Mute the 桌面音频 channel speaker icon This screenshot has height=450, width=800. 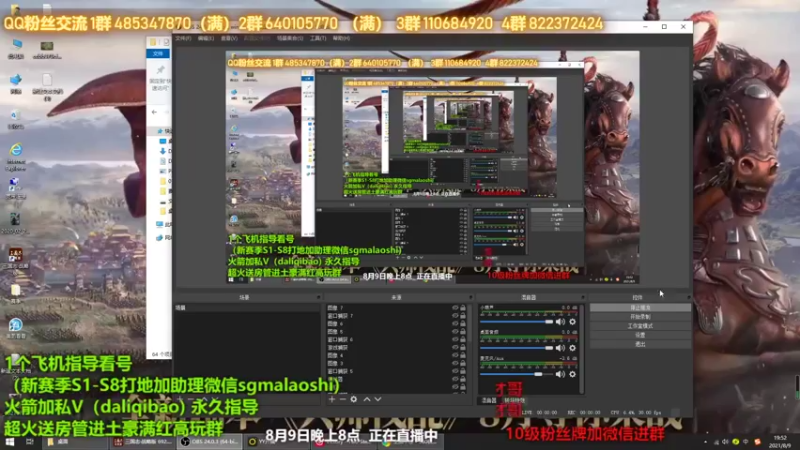click(560, 348)
